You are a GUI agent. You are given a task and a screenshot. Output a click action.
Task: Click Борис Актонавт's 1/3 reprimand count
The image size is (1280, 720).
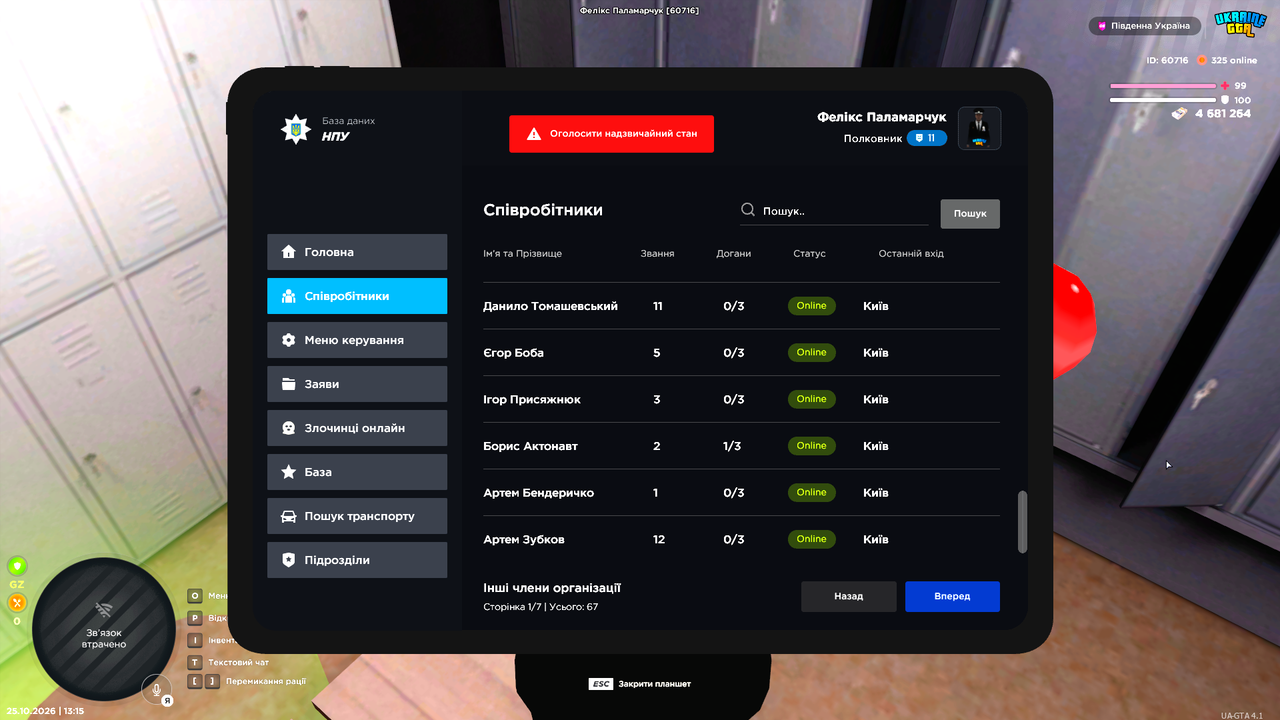(x=733, y=446)
